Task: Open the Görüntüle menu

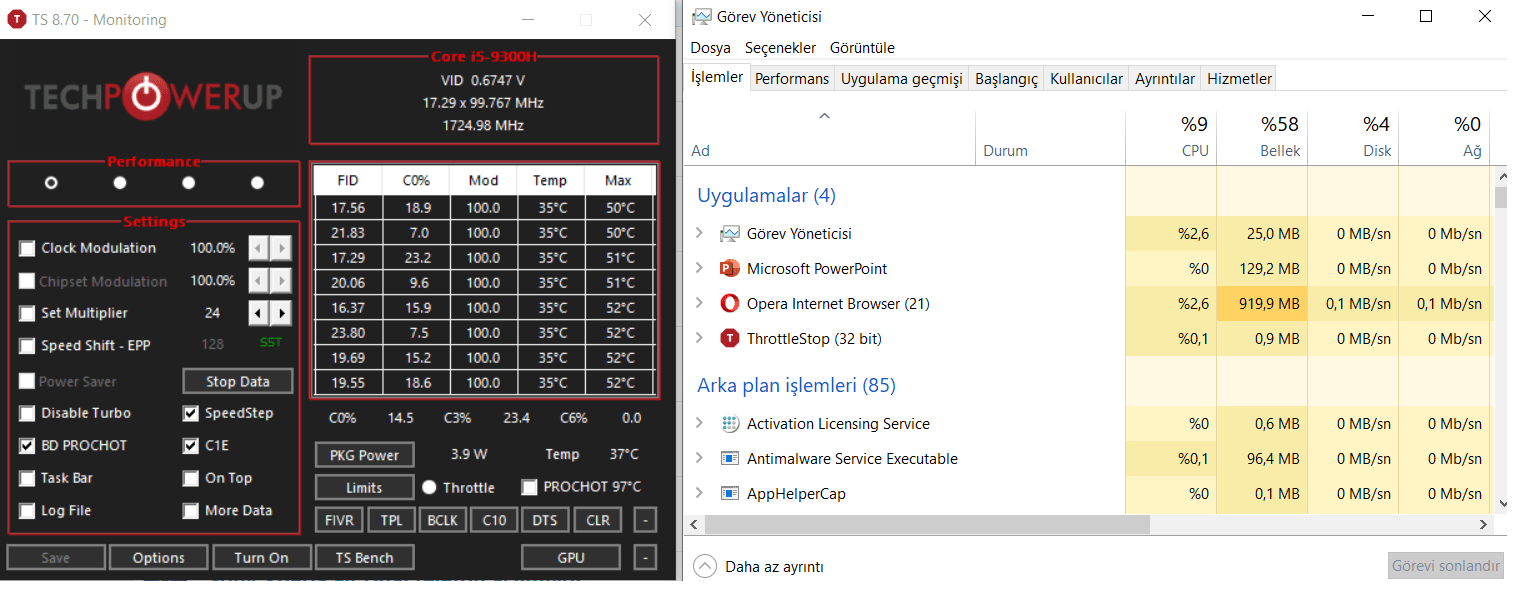Action: [862, 48]
